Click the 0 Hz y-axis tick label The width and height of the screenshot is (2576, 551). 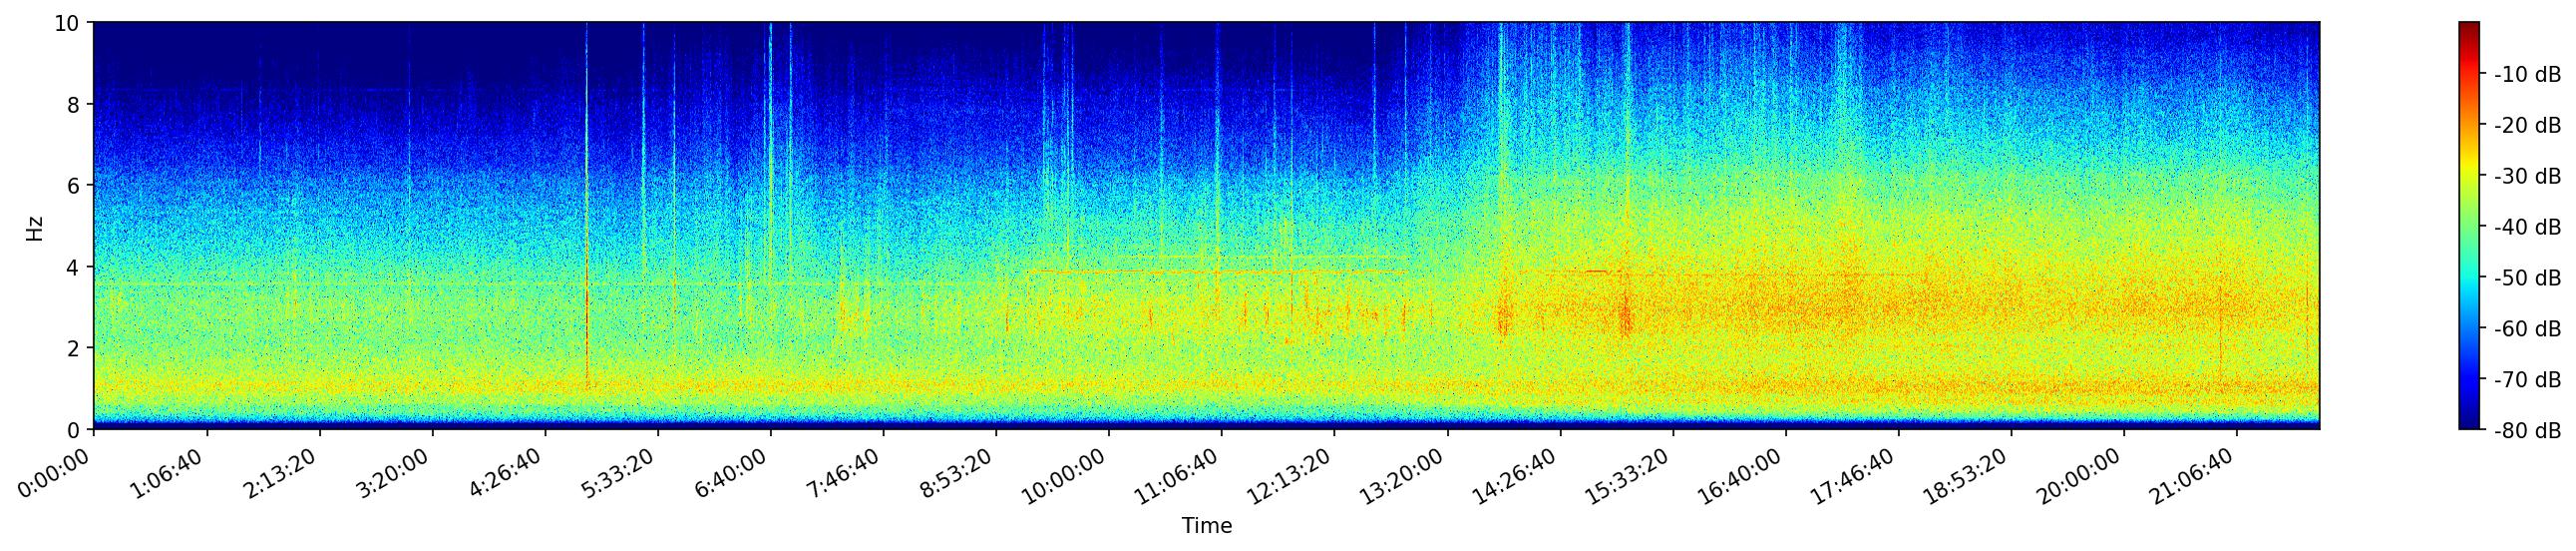pyautogui.click(x=74, y=430)
